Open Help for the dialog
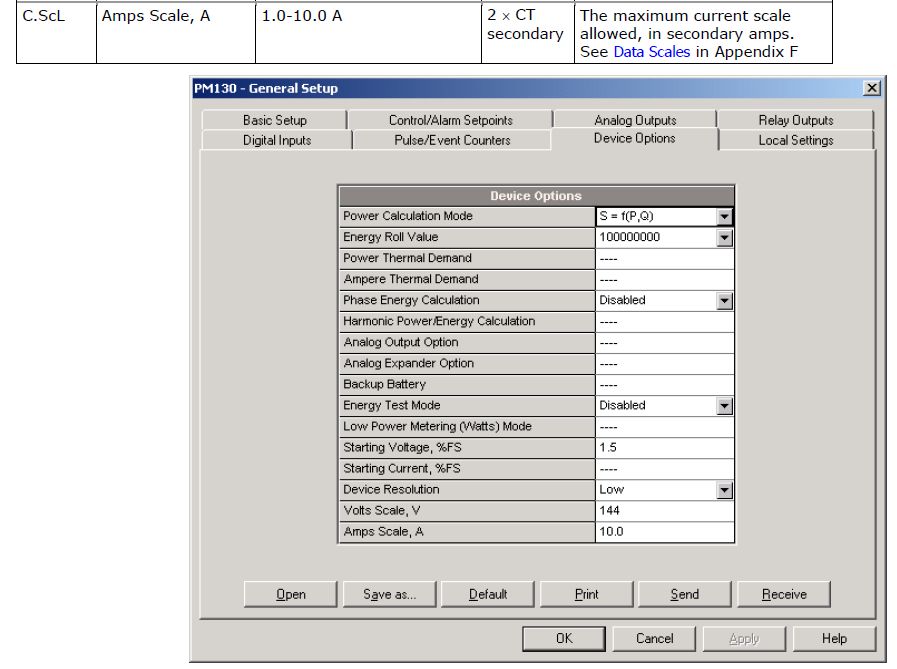Image resolution: width=897 pixels, height=669 pixels. pos(835,638)
